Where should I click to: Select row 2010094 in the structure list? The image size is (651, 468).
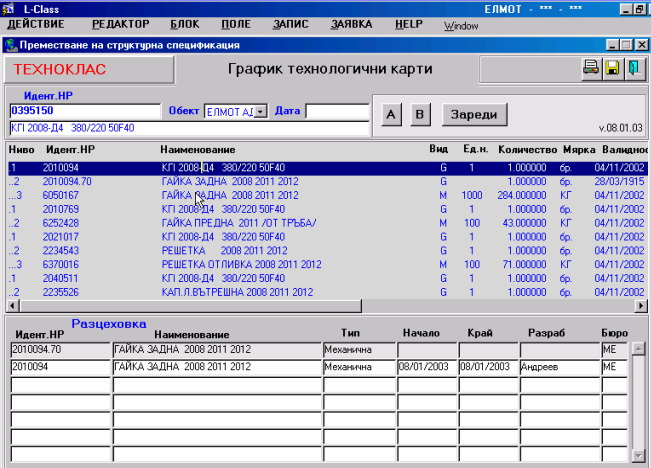tap(327, 168)
